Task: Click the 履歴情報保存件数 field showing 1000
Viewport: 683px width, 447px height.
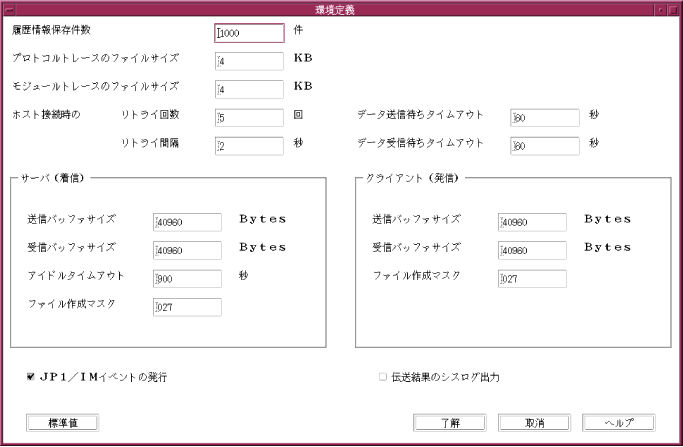Action: [249, 33]
